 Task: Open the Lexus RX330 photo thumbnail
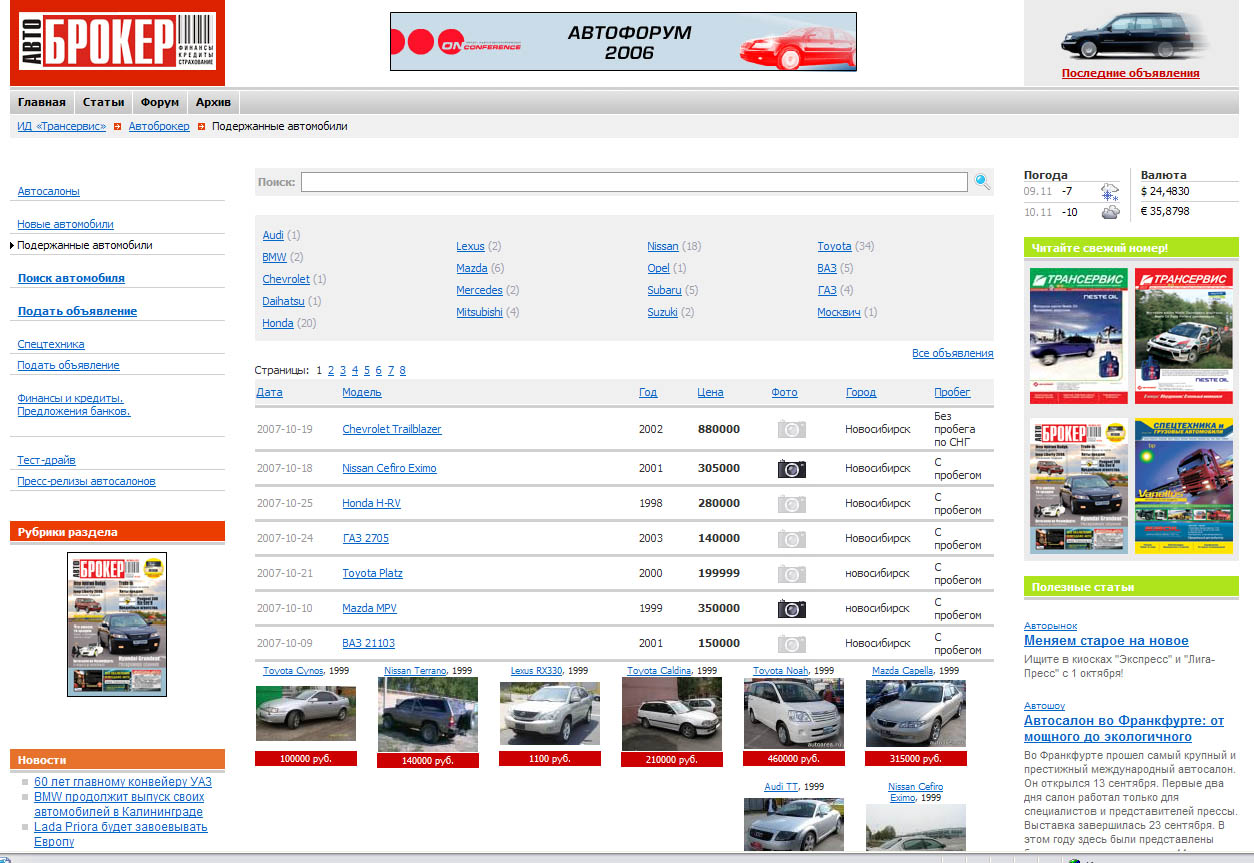click(x=549, y=713)
